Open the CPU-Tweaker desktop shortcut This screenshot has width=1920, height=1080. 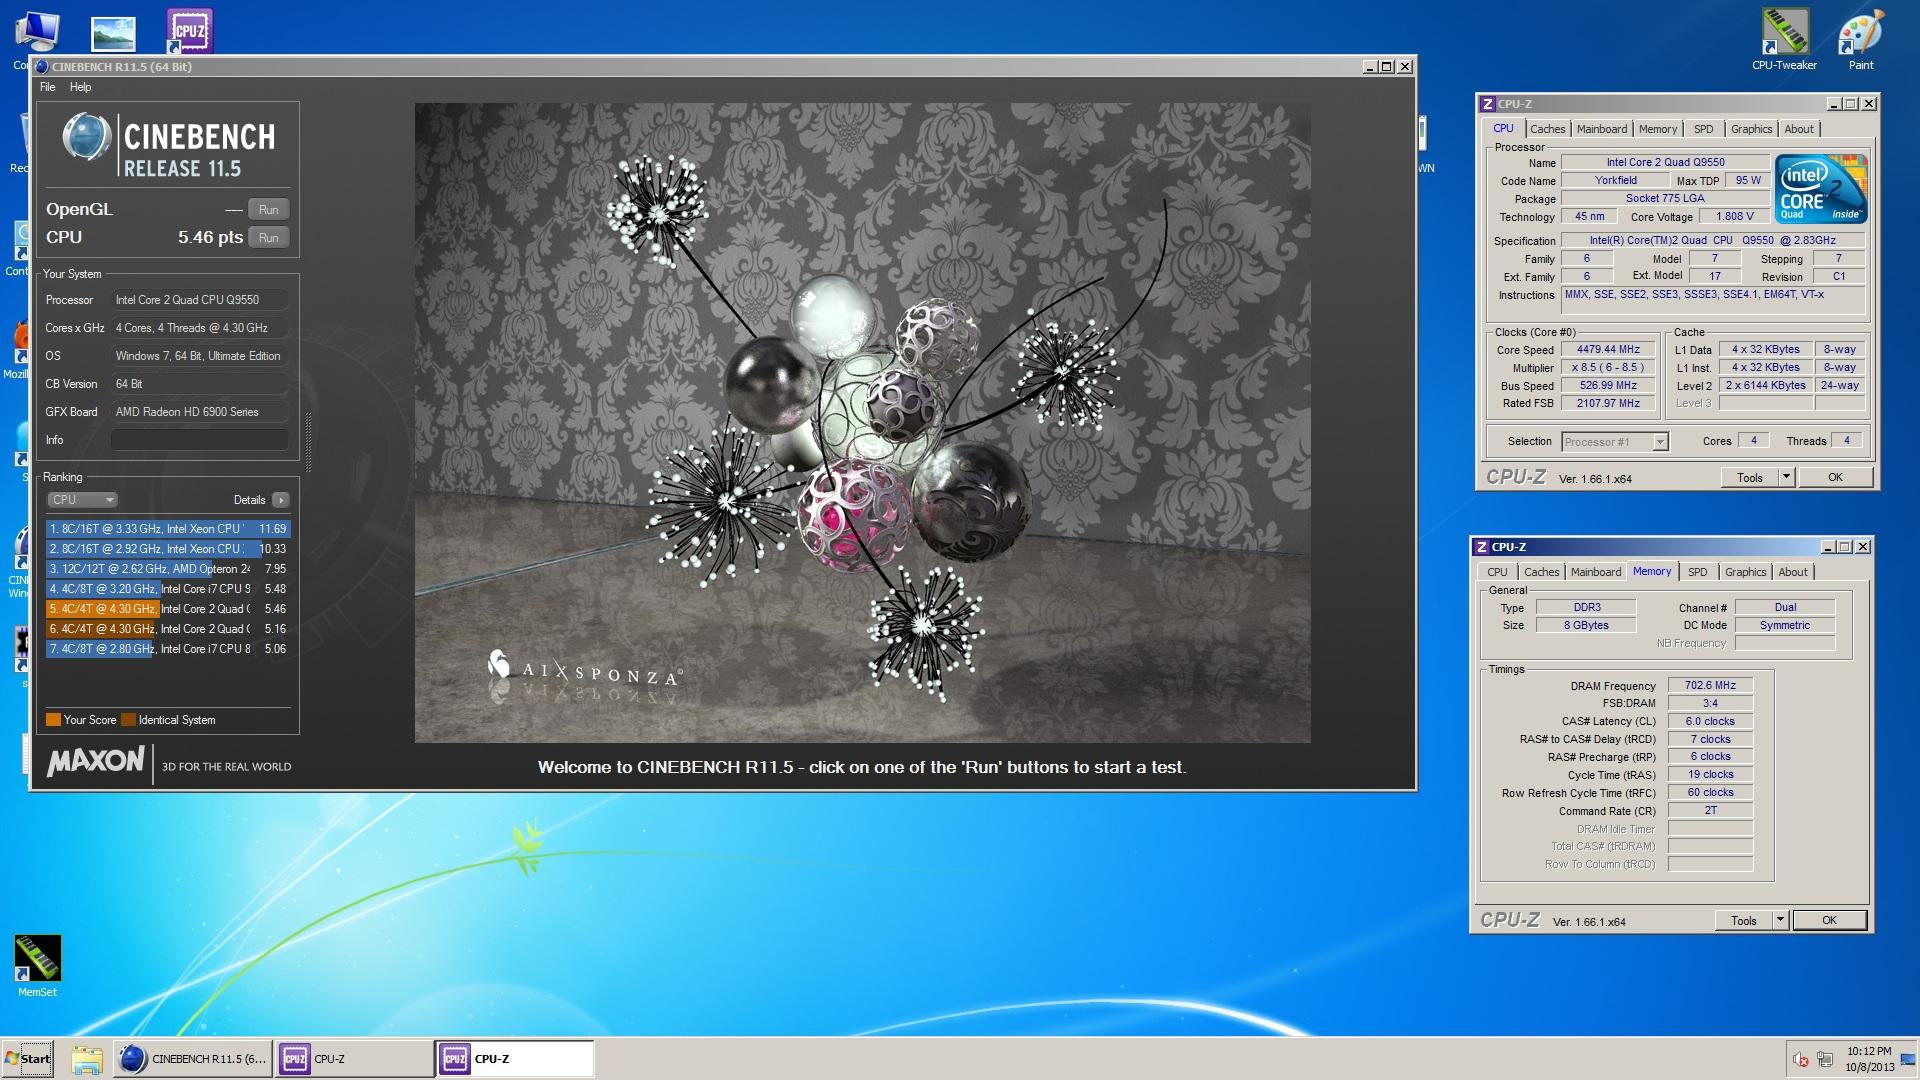click(x=1784, y=40)
